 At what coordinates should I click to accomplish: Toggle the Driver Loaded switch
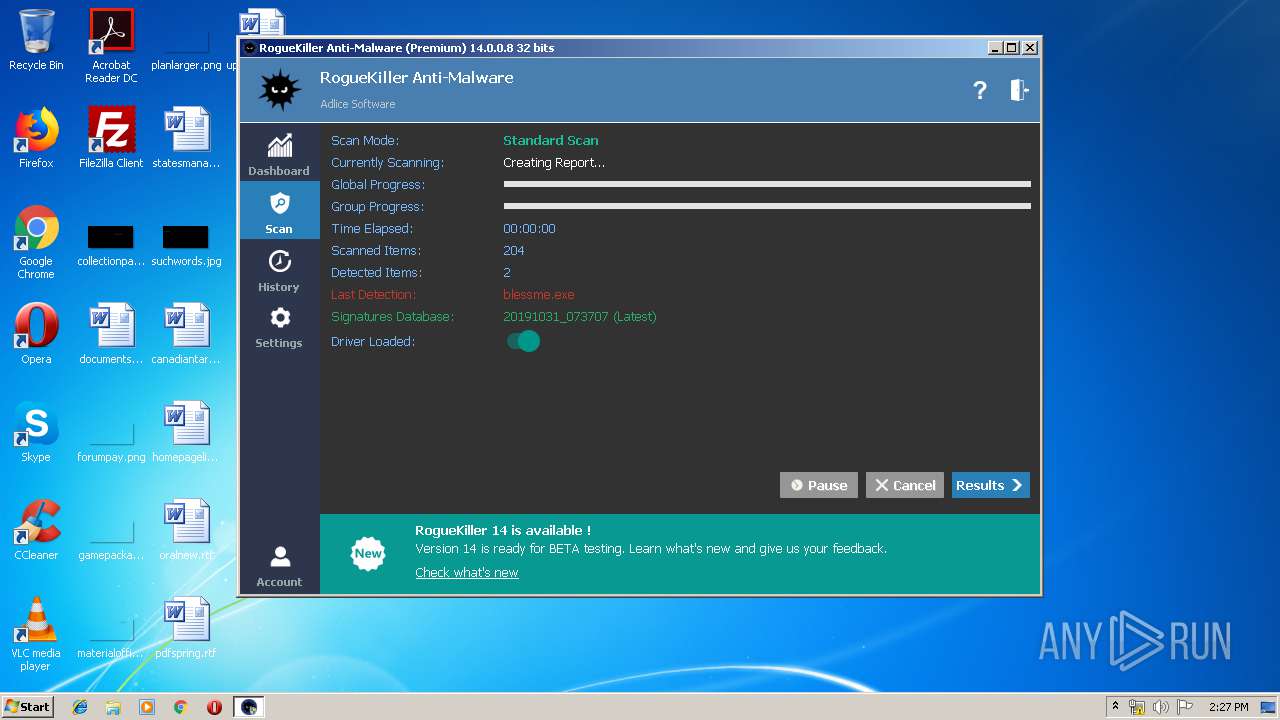[523, 341]
